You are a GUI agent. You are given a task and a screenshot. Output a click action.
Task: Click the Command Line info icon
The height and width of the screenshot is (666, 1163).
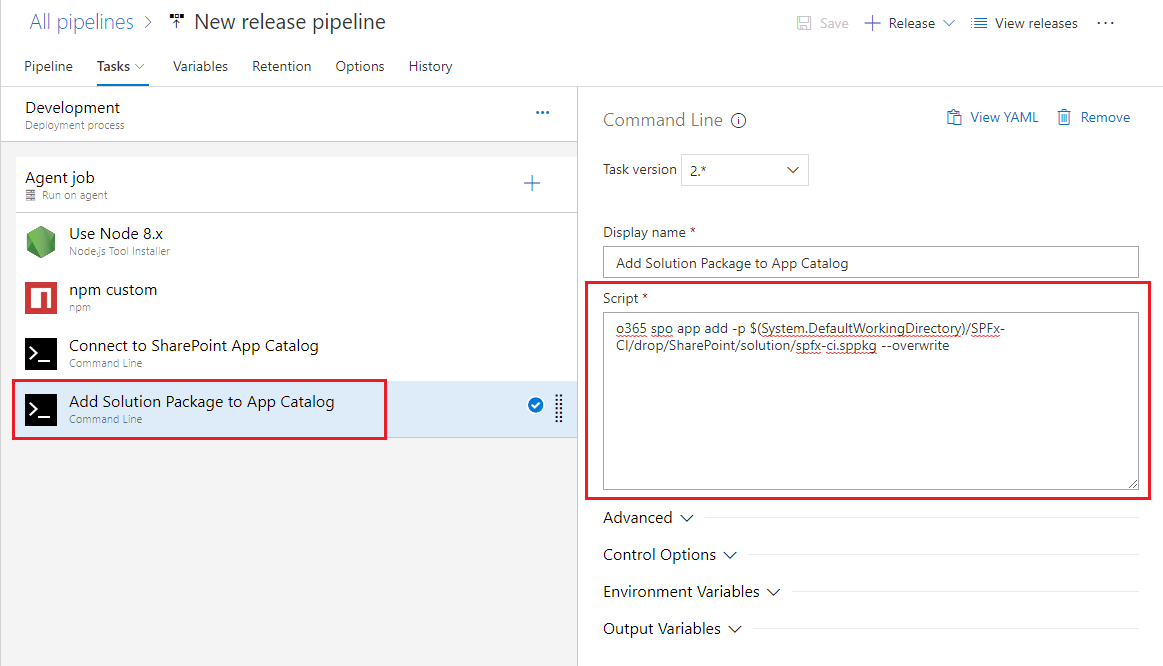coord(739,121)
